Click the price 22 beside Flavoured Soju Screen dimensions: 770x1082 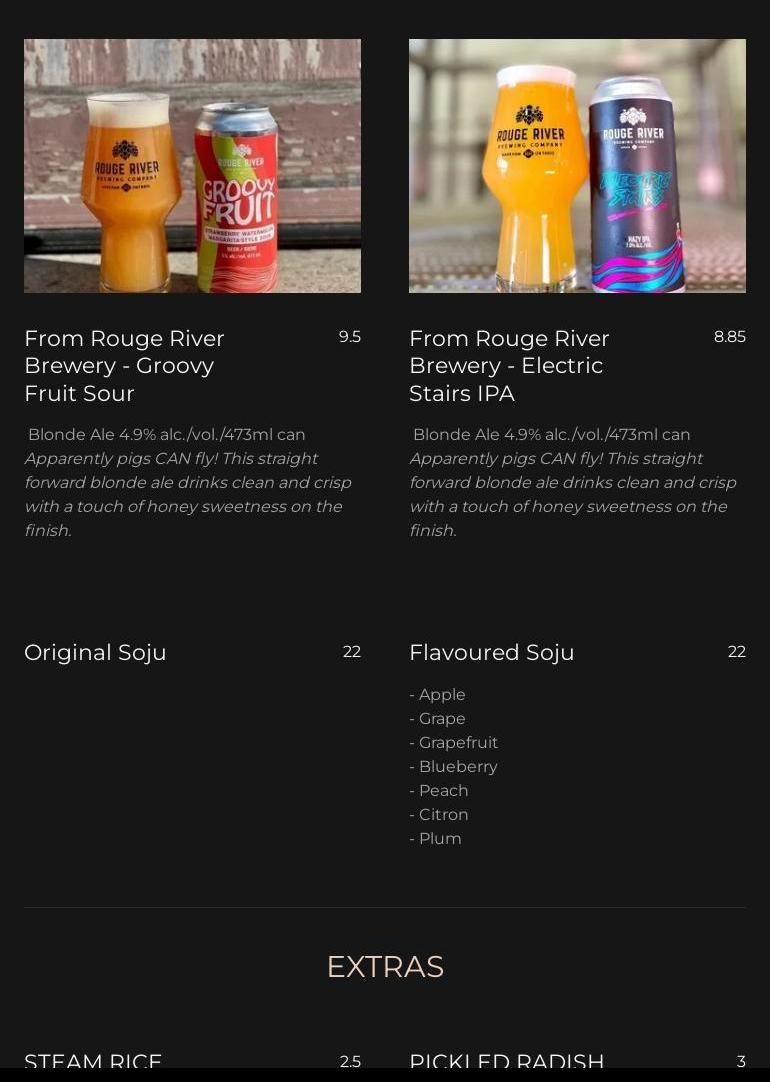pyautogui.click(x=736, y=652)
